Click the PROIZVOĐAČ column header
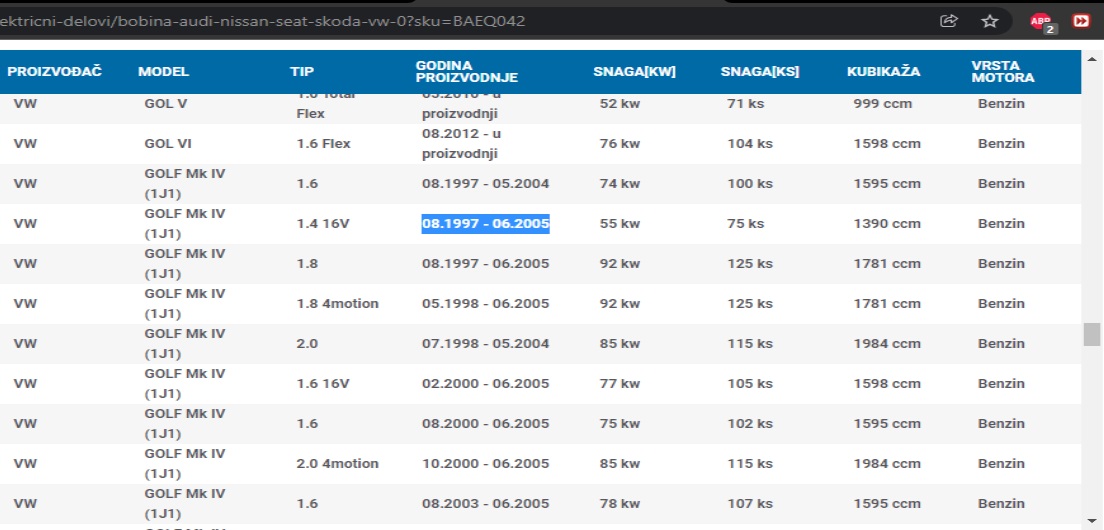 55,72
